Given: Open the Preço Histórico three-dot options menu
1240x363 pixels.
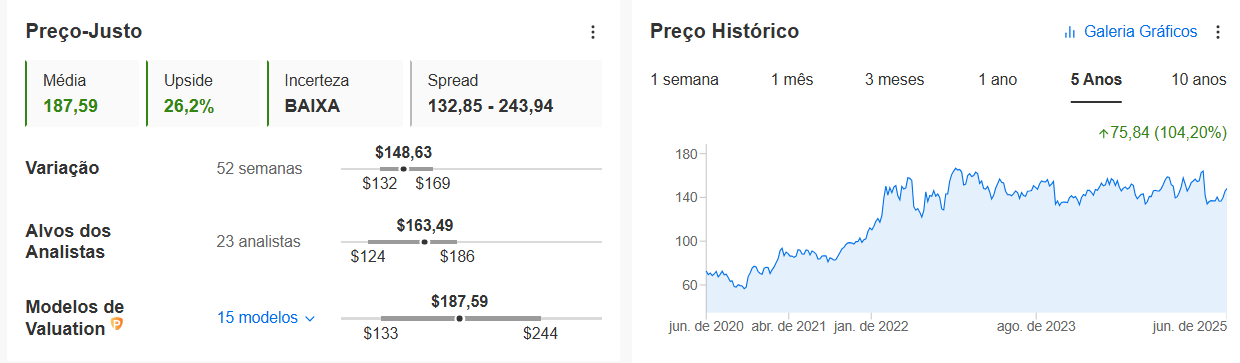Looking at the screenshot, I should pyautogui.click(x=1217, y=32).
